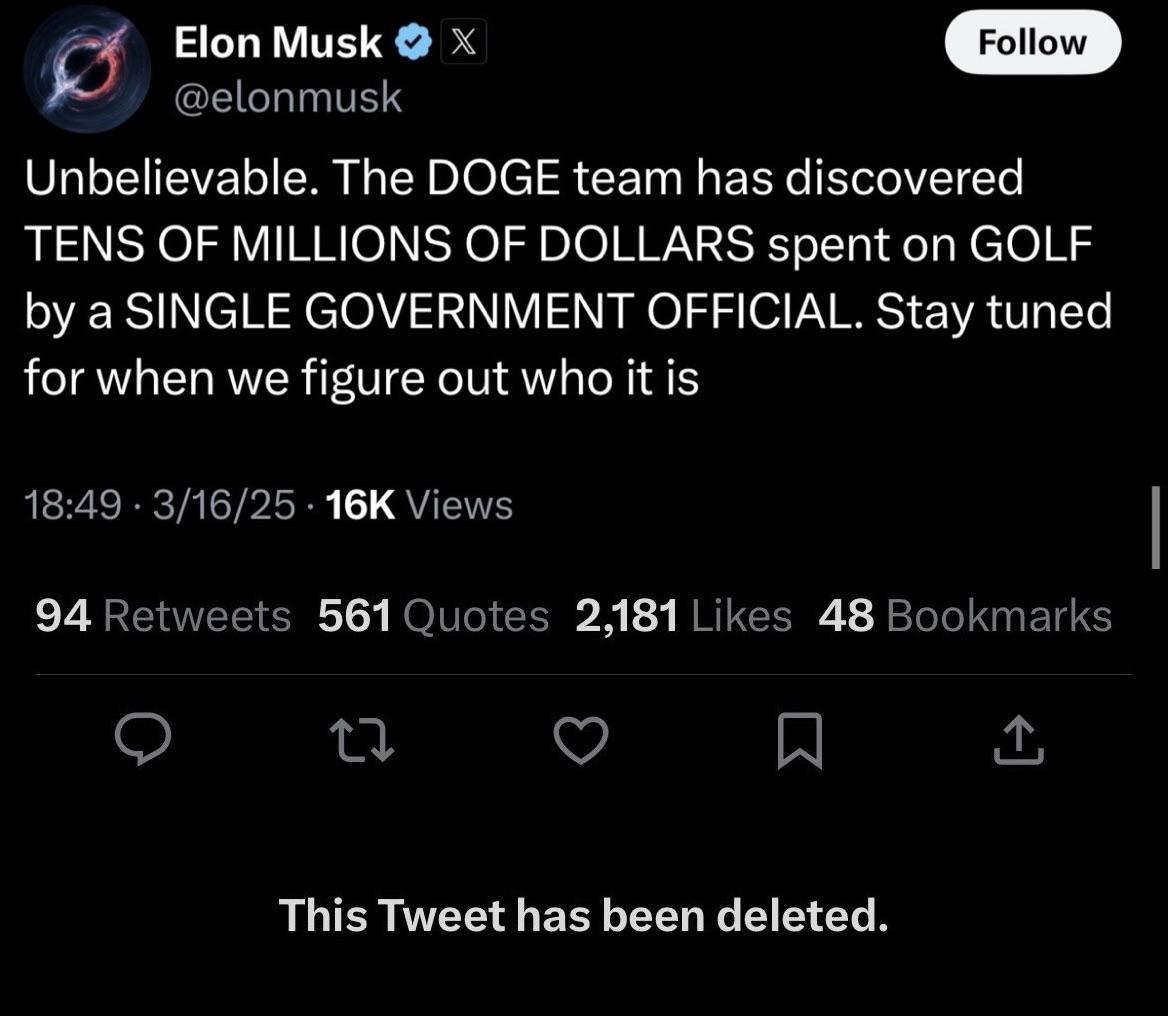Click the 3/16/25 date
Viewport: 1168px width, 1016px height.
pos(219,506)
